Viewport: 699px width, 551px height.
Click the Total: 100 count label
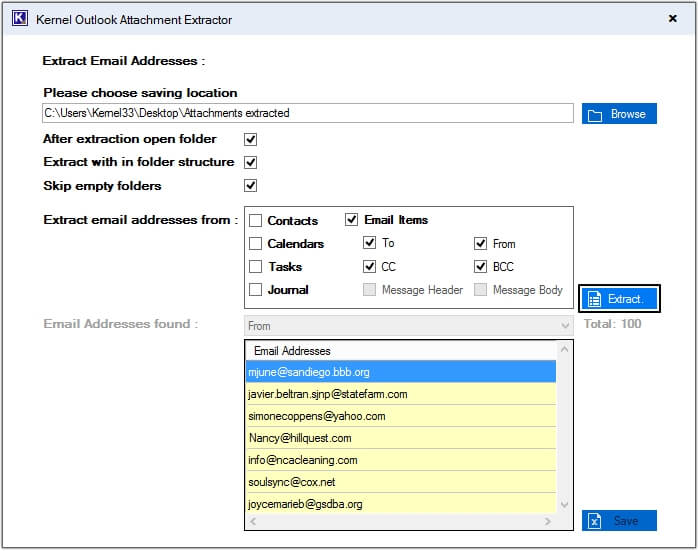[x=613, y=324]
